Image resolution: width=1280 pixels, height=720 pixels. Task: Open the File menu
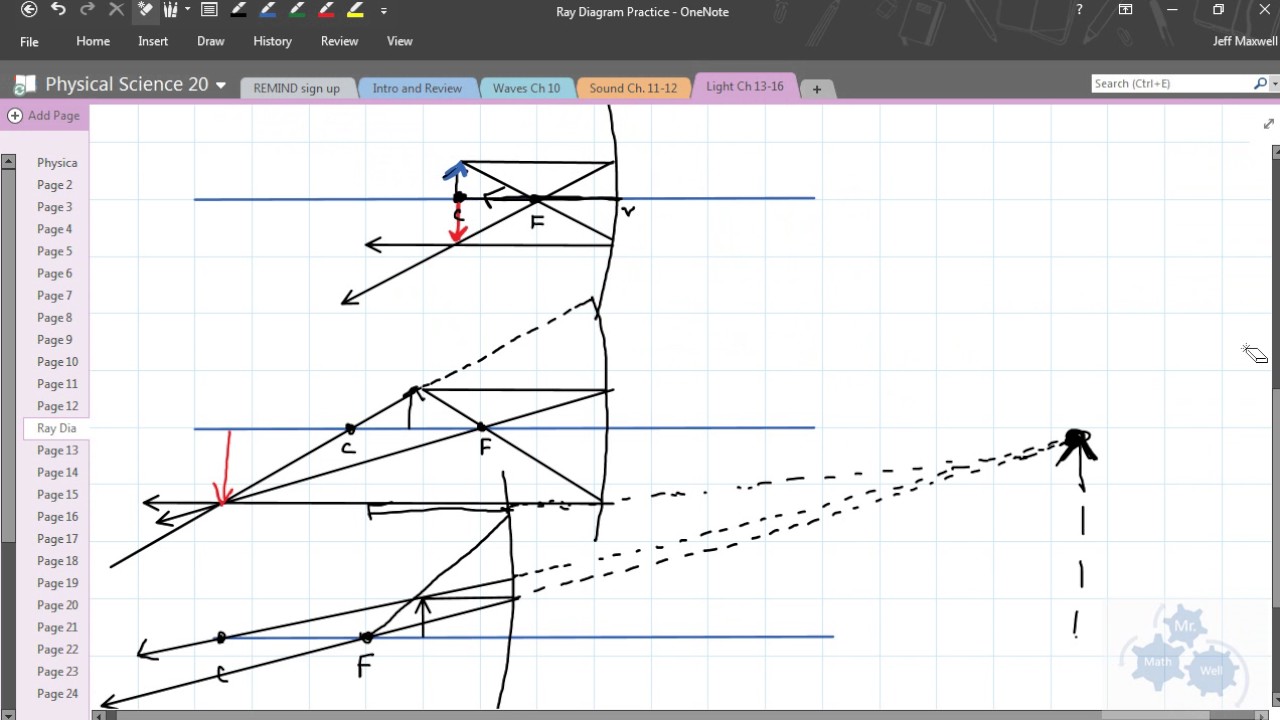coord(29,42)
